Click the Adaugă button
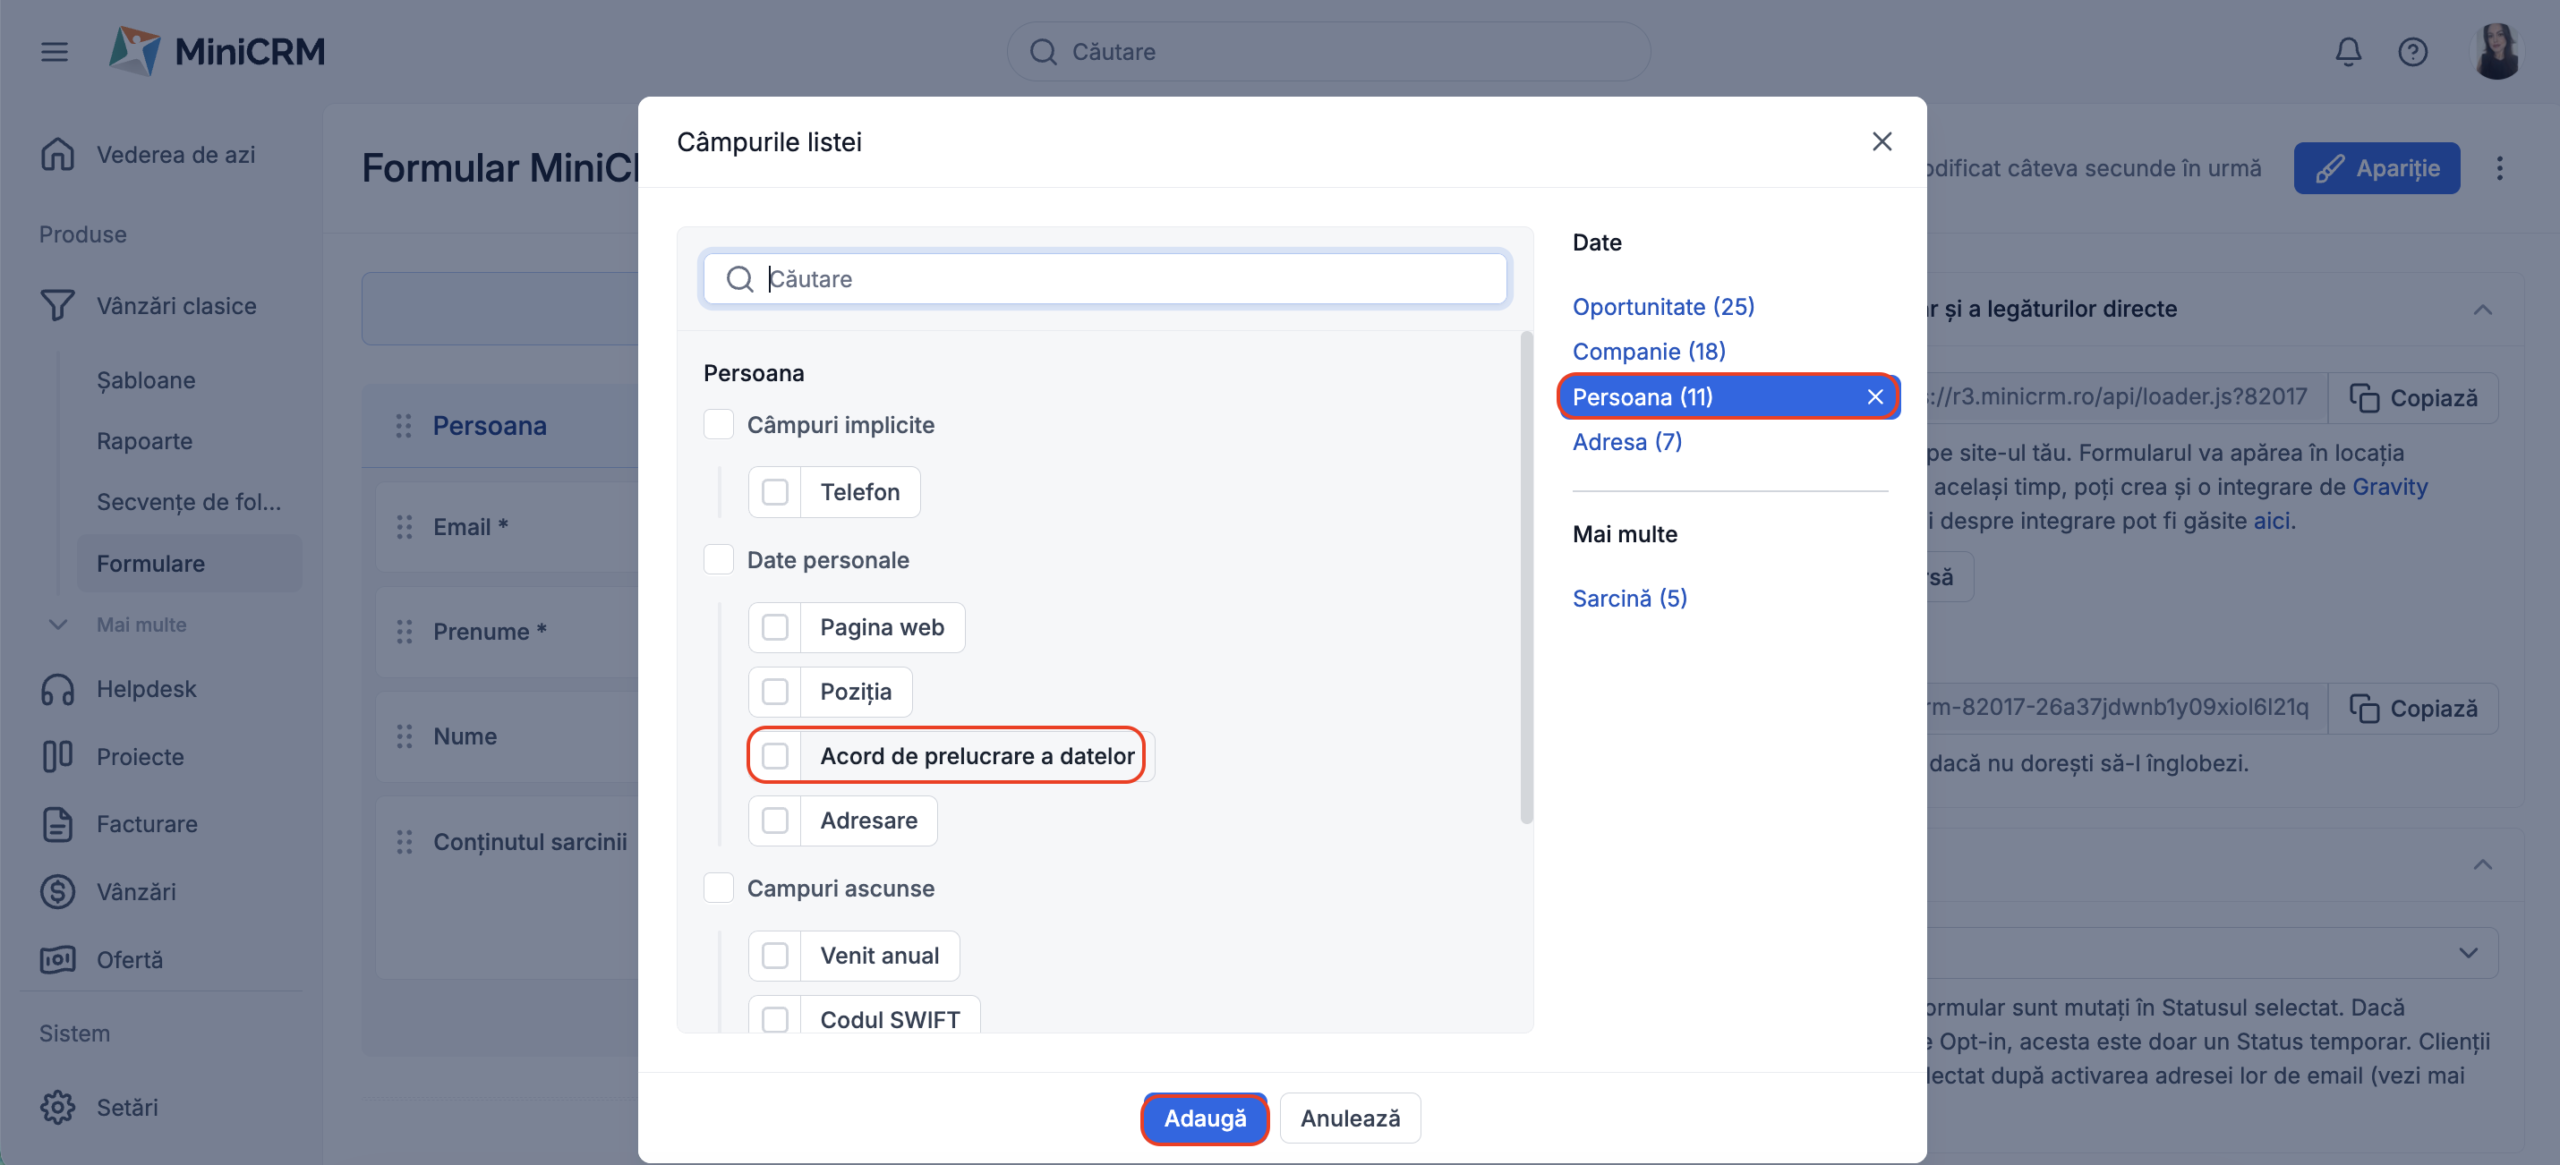Viewport: 2560px width, 1165px height. click(x=1204, y=1118)
